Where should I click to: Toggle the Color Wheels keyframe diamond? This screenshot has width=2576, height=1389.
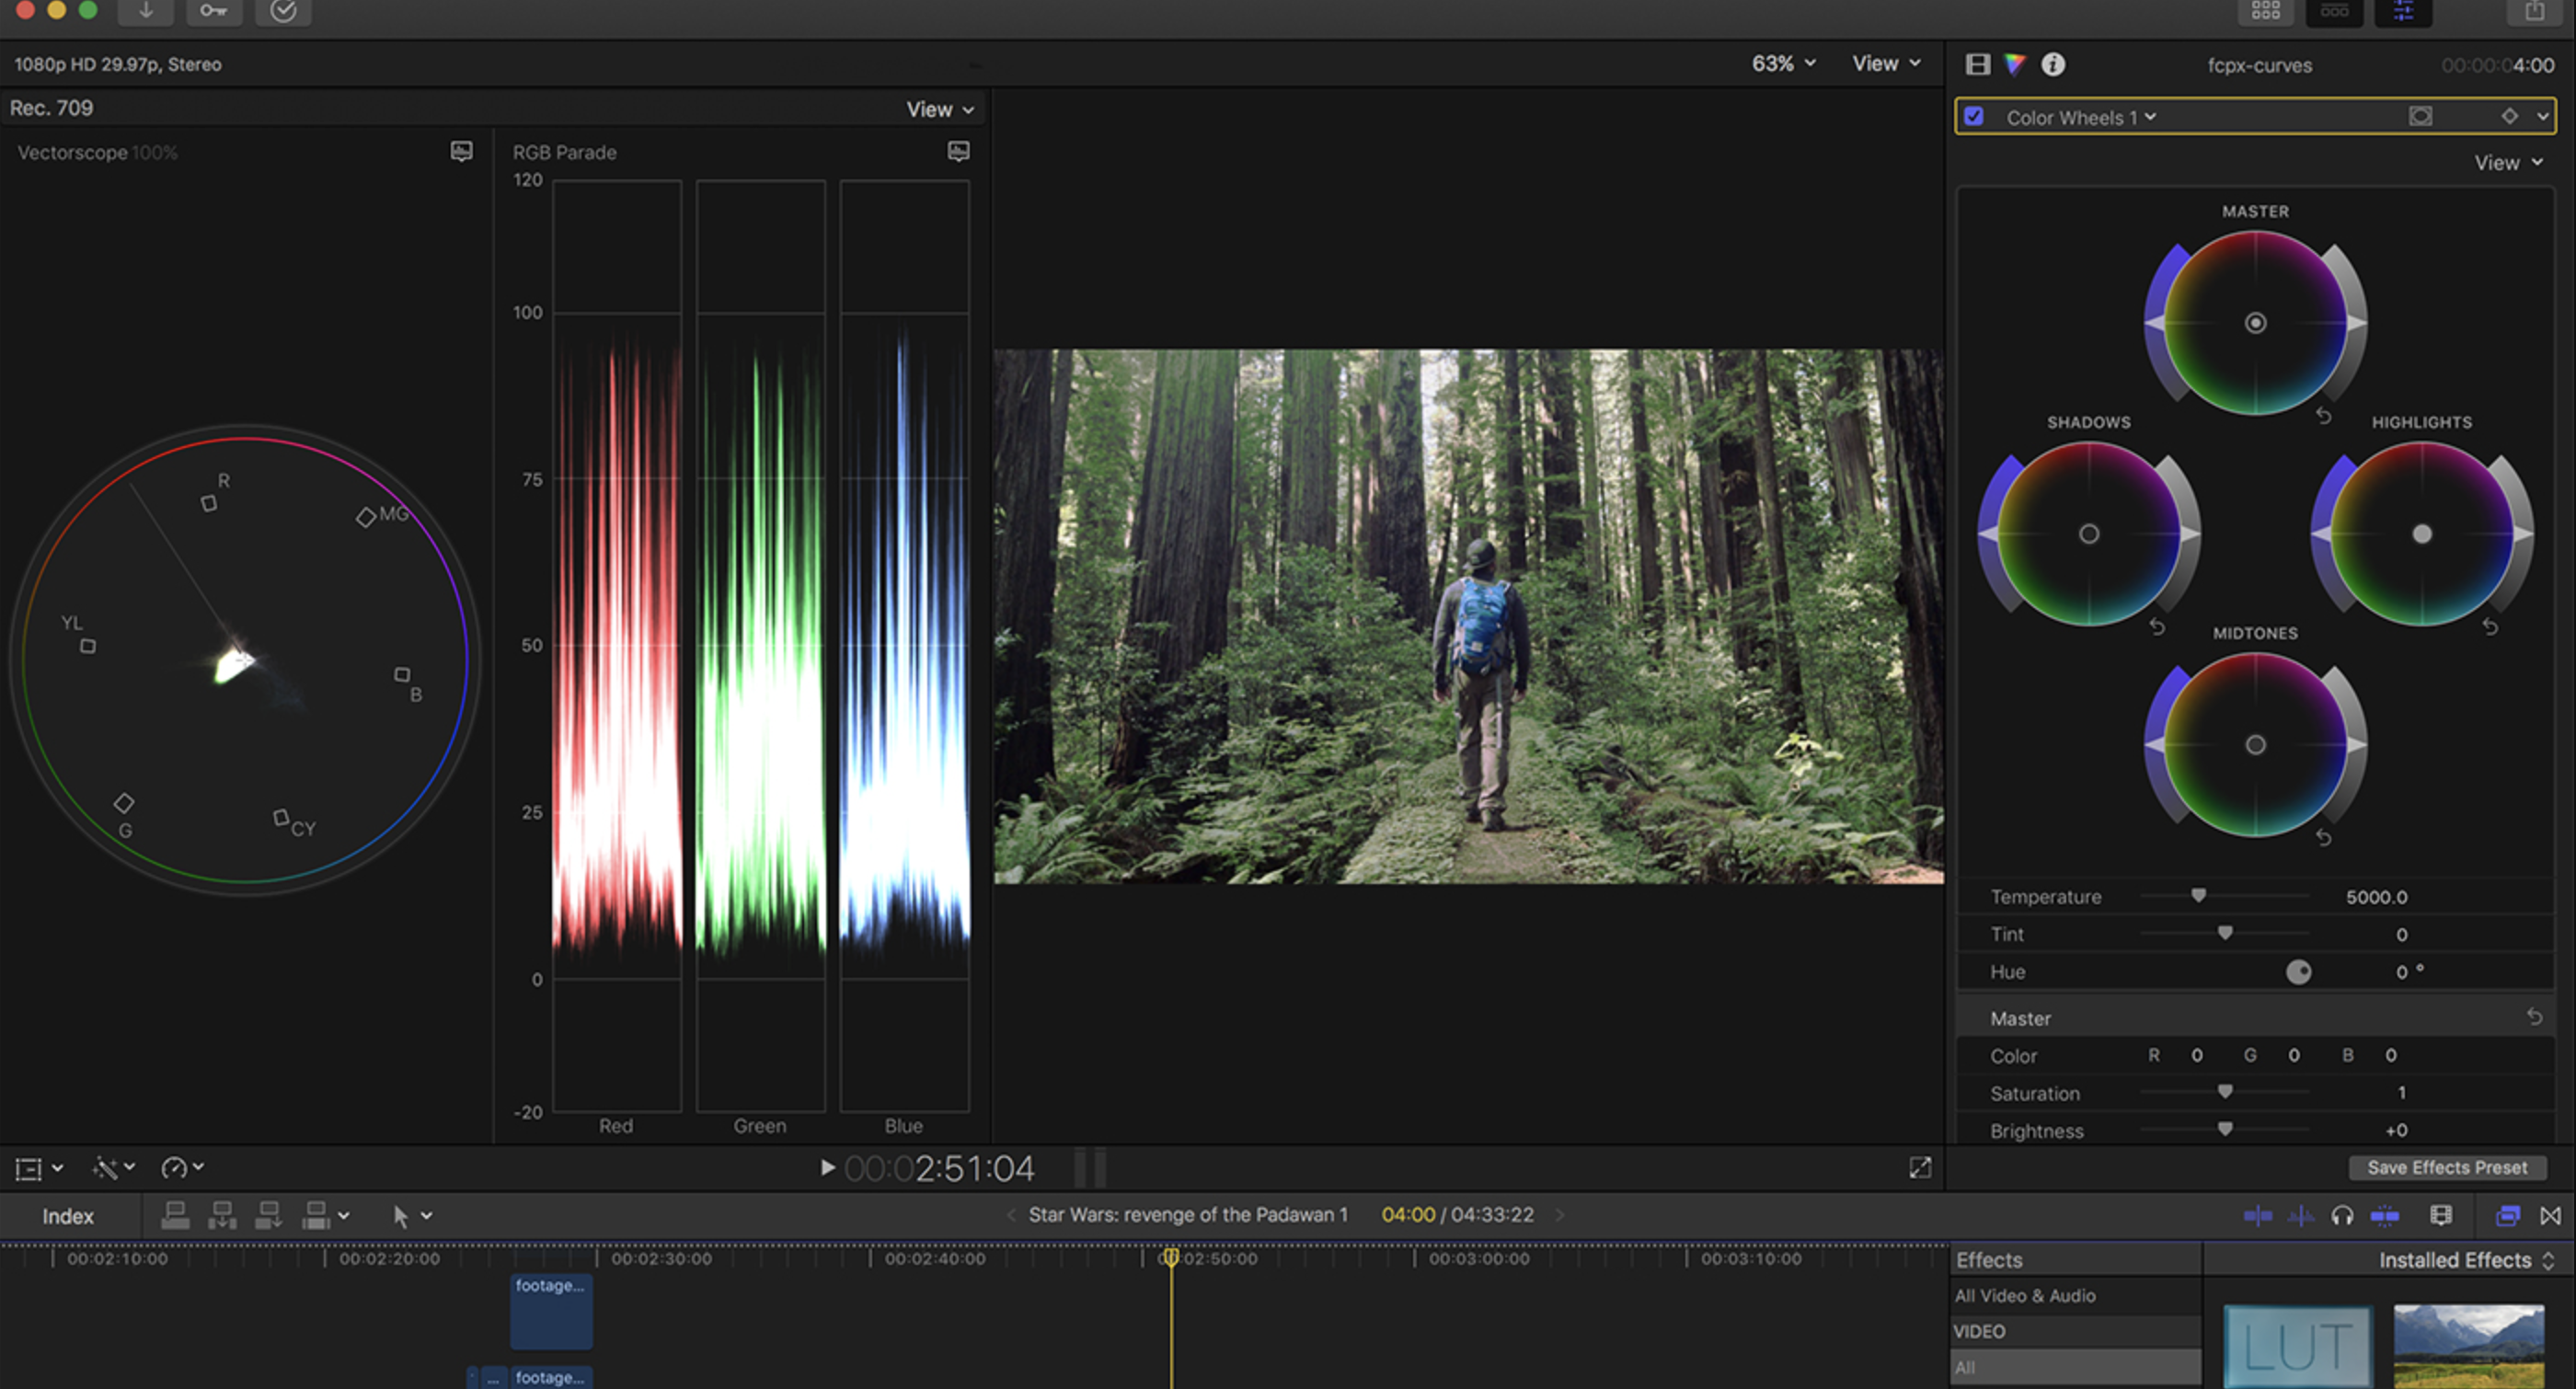pos(2509,116)
